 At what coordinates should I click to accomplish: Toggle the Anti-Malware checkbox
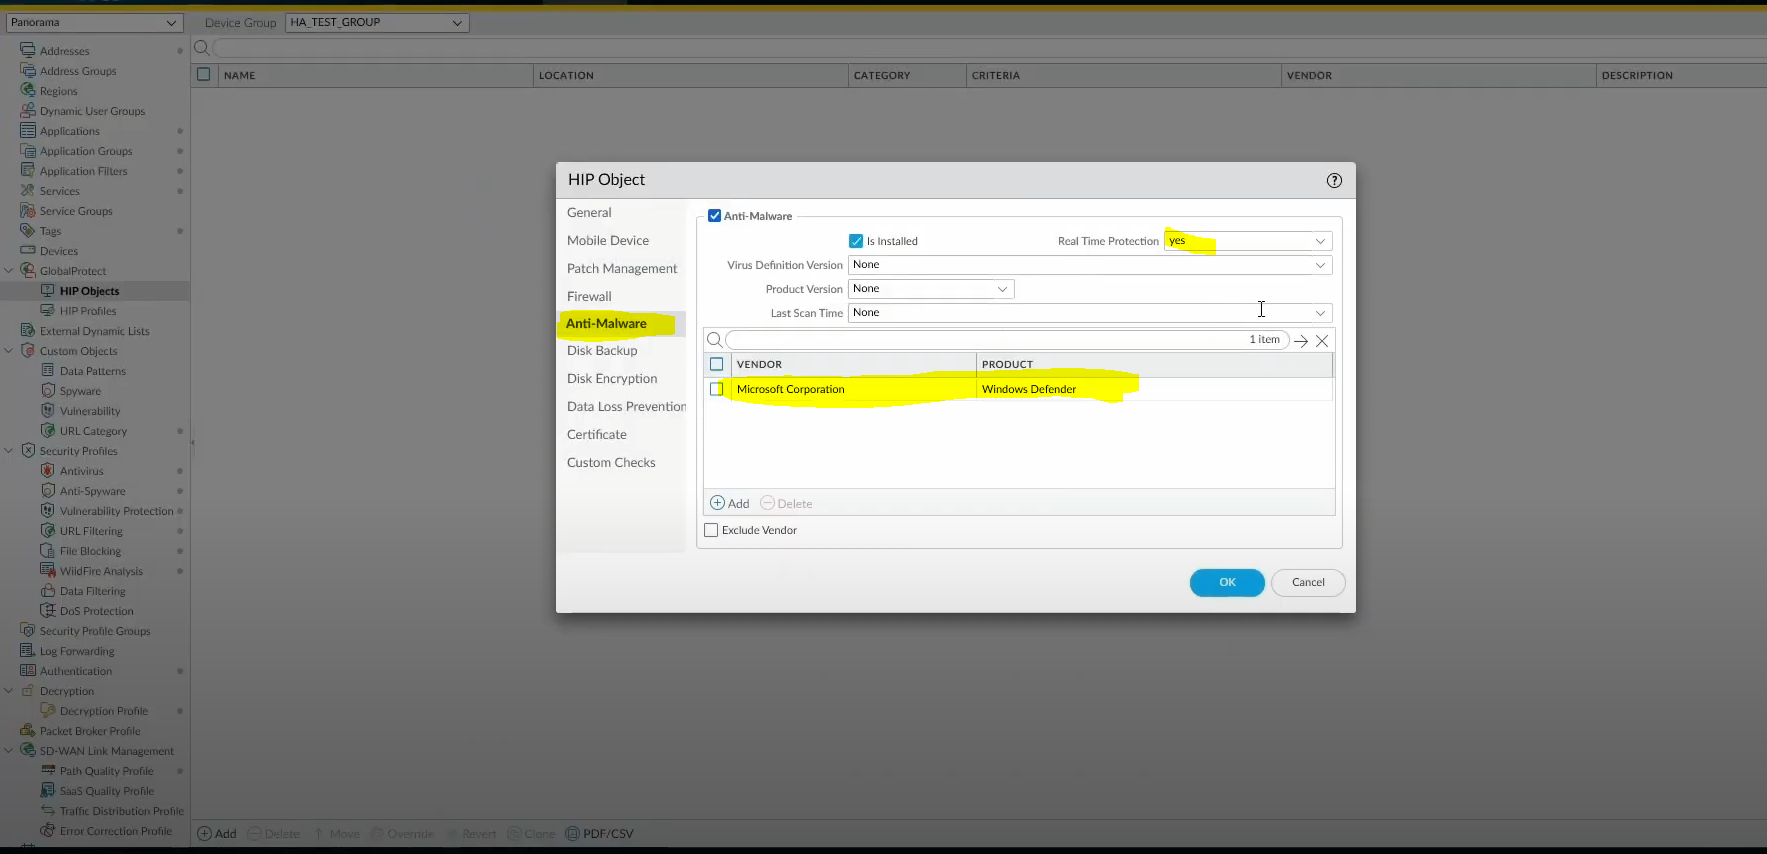click(714, 215)
